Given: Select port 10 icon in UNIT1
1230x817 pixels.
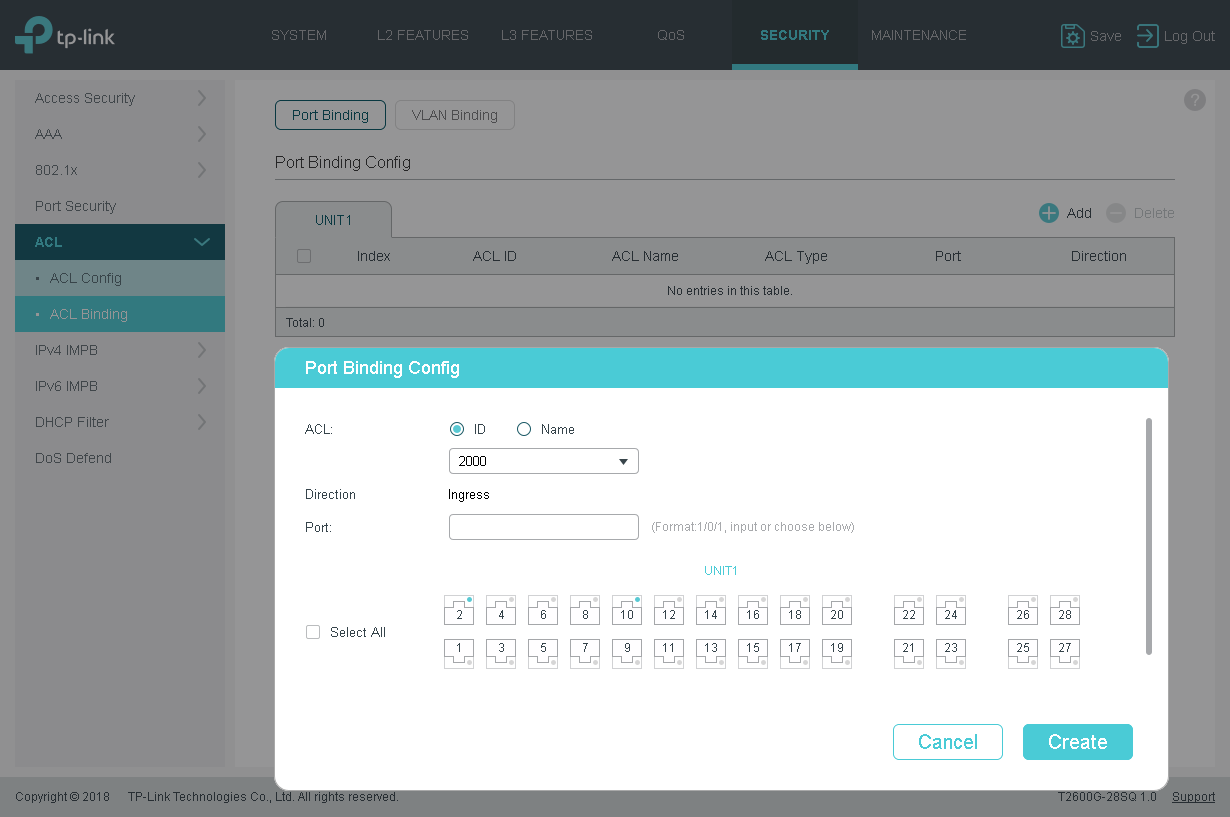Looking at the screenshot, I should [627, 611].
